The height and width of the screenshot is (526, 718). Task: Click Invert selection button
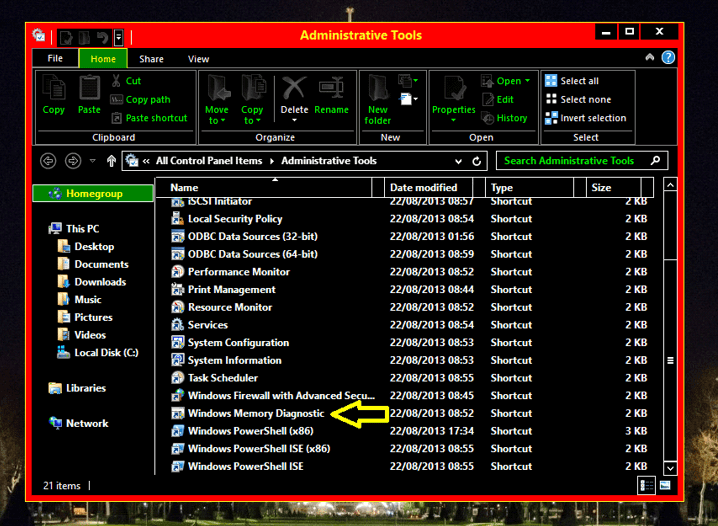(x=585, y=118)
